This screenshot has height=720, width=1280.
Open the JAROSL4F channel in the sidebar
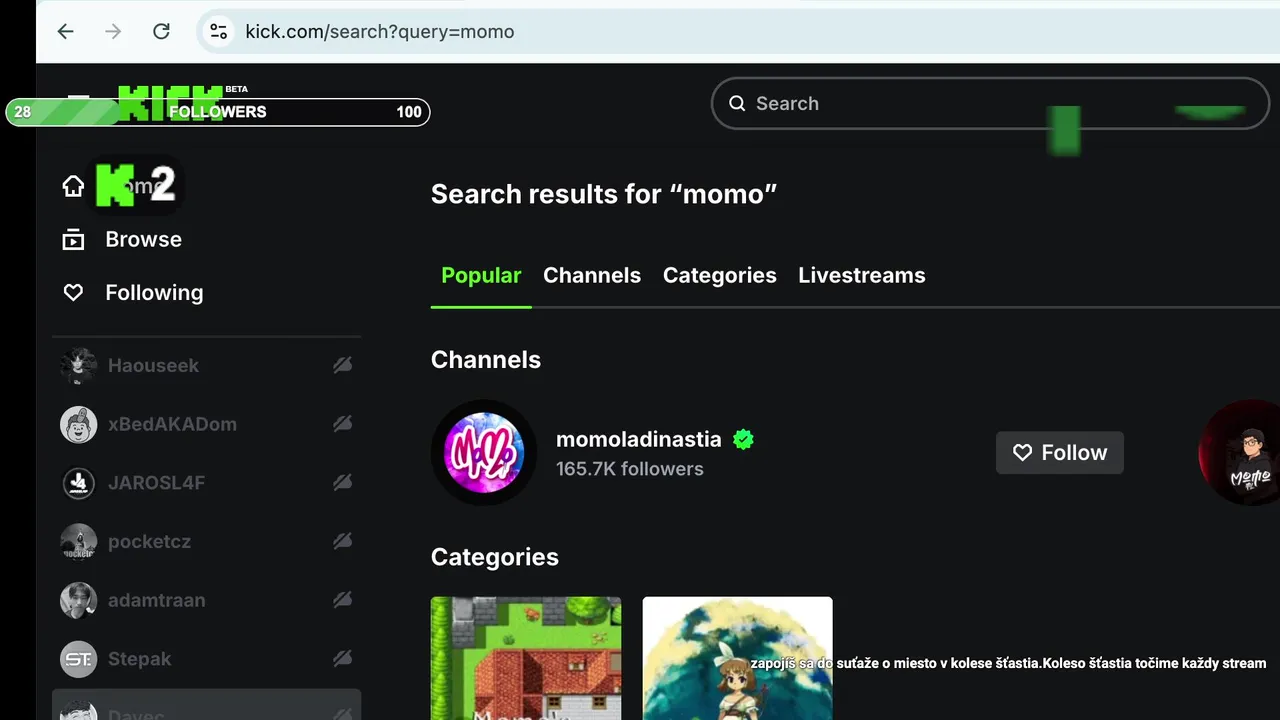click(x=206, y=483)
